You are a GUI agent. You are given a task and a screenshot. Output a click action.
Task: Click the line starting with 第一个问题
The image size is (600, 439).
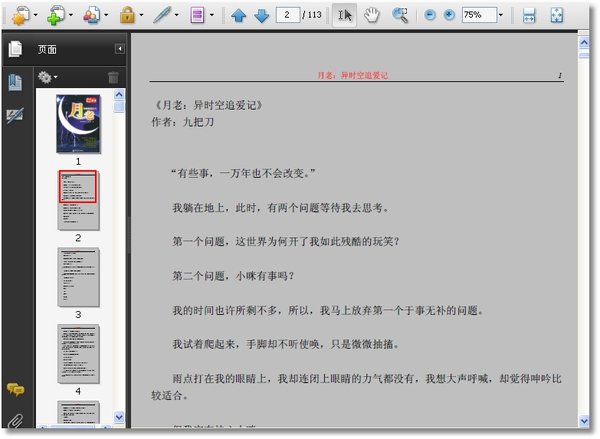pyautogui.click(x=286, y=242)
